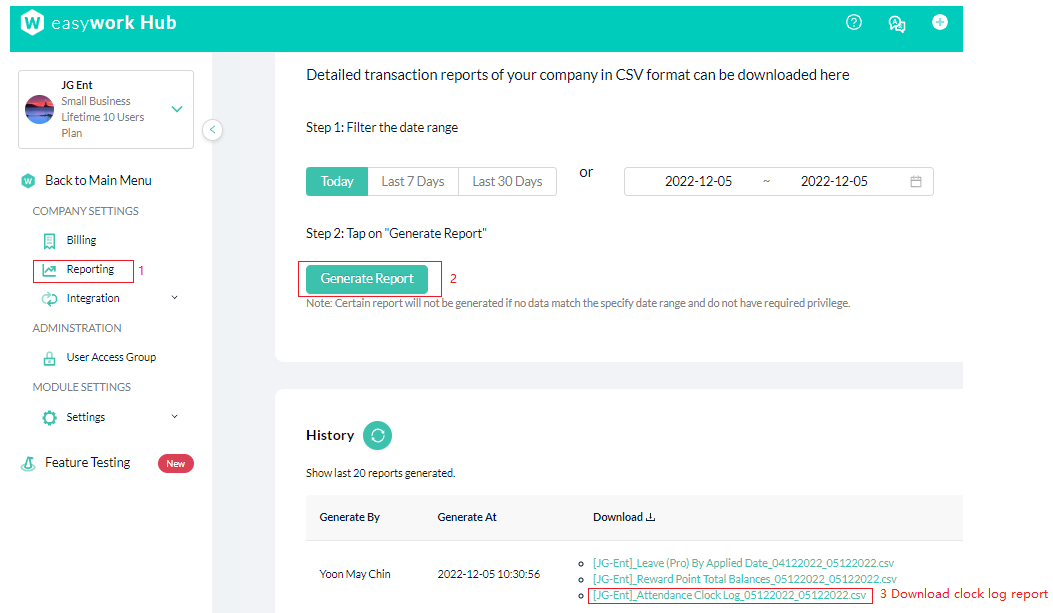This screenshot has width=1053, height=613.
Task: Click the plus add icon in header
Action: click(940, 22)
